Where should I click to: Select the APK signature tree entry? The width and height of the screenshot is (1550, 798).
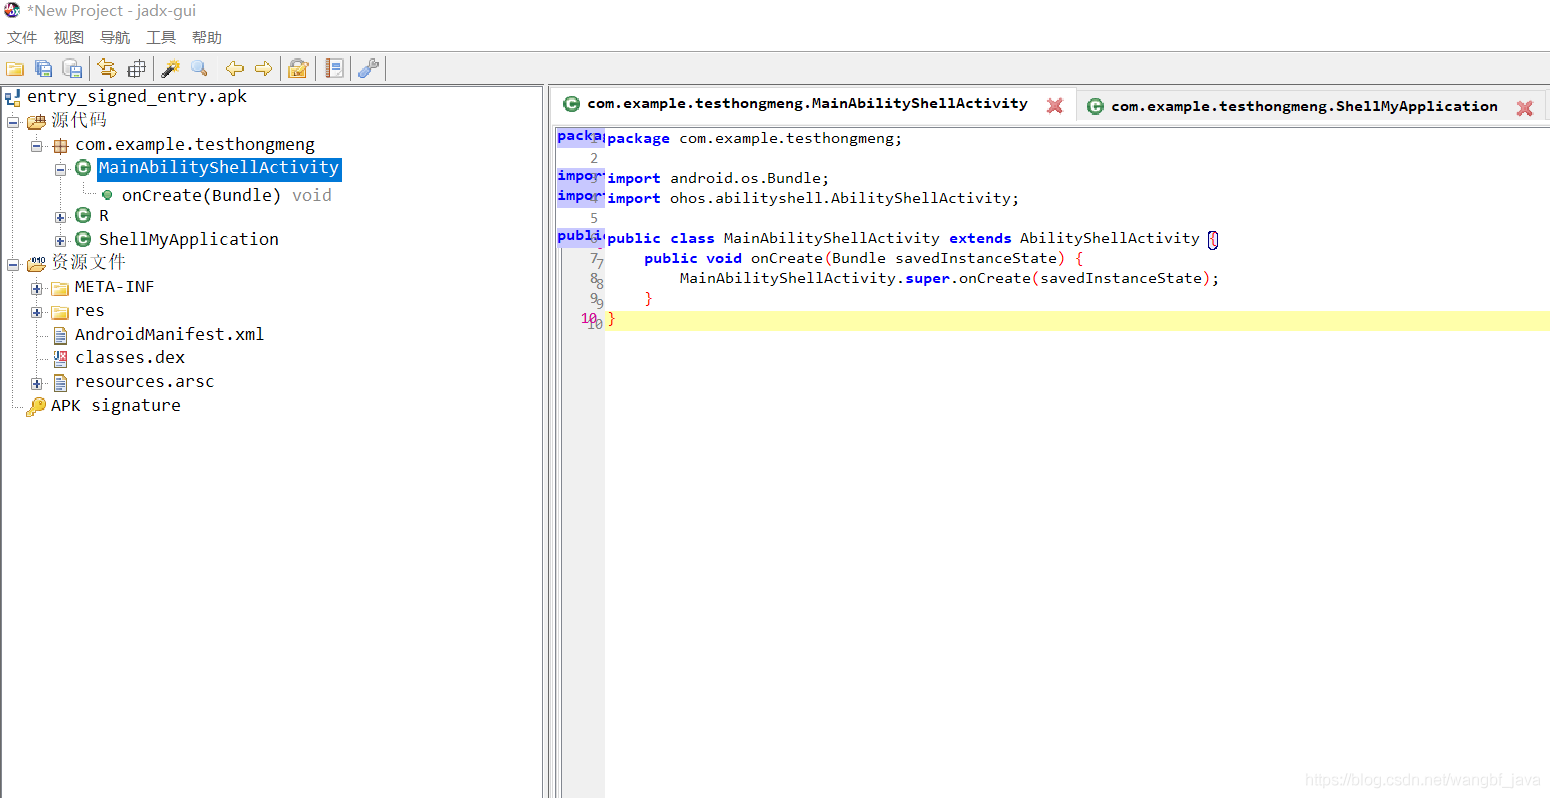pos(116,406)
